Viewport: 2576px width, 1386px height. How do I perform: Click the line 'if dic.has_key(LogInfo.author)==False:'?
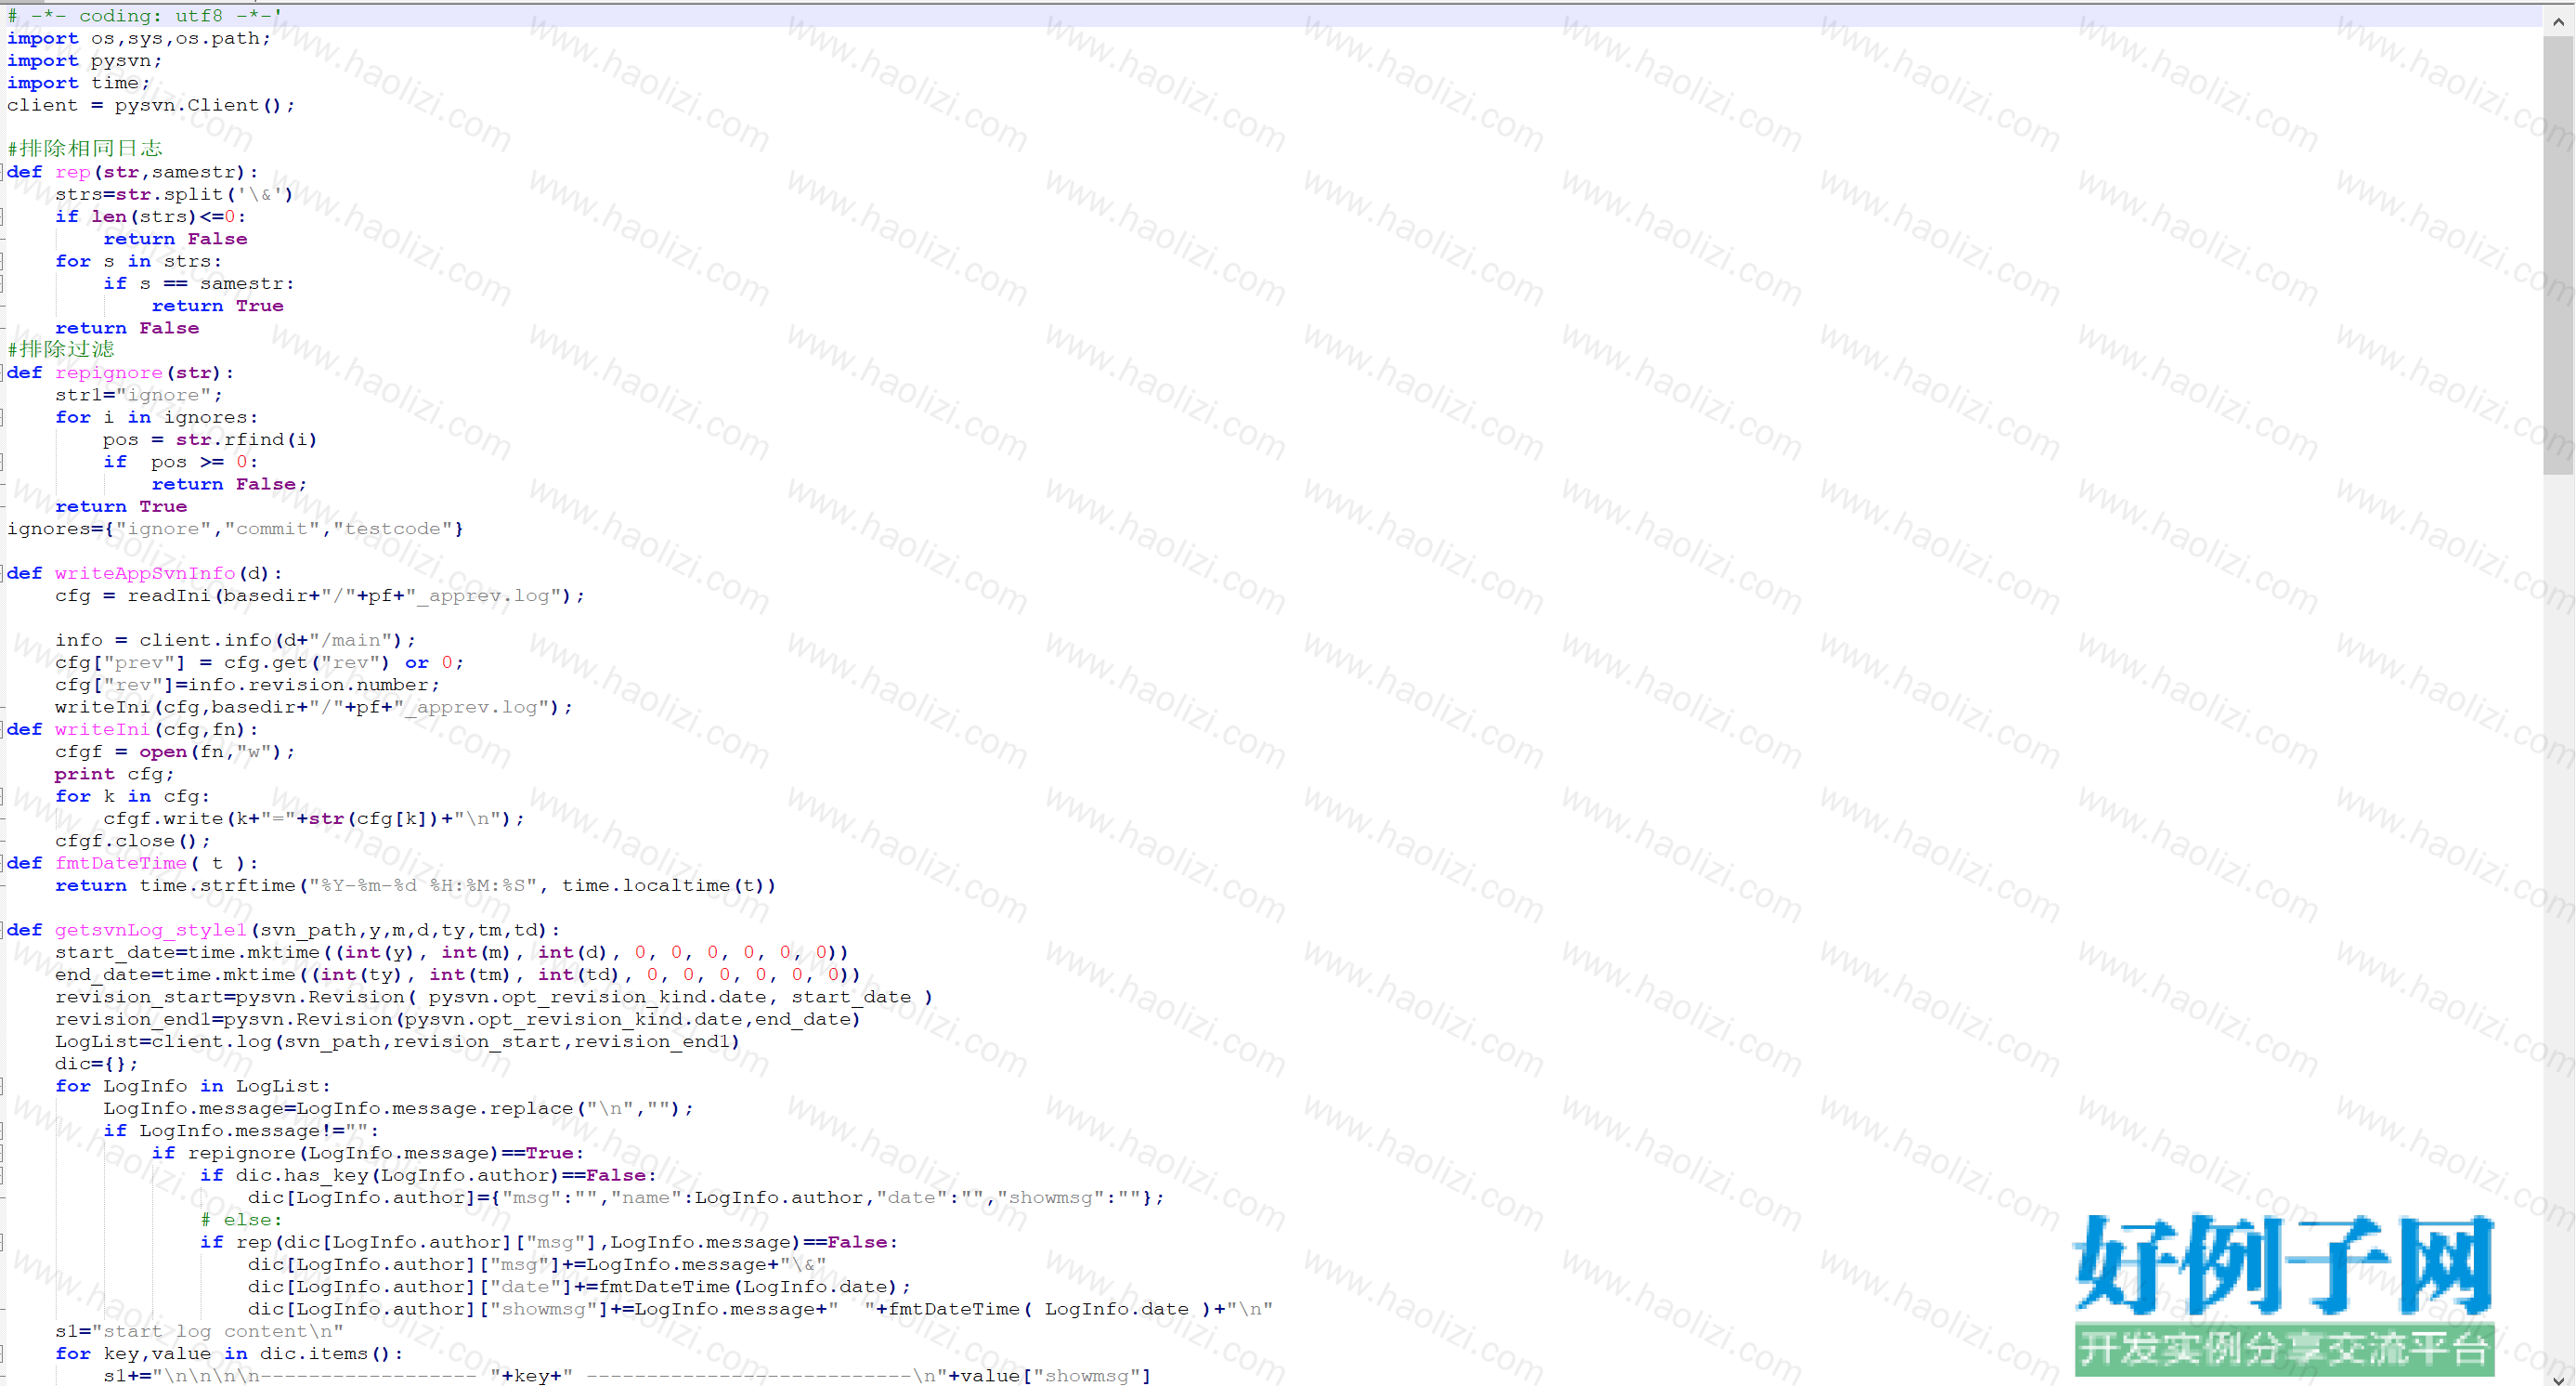pyautogui.click(x=428, y=1176)
